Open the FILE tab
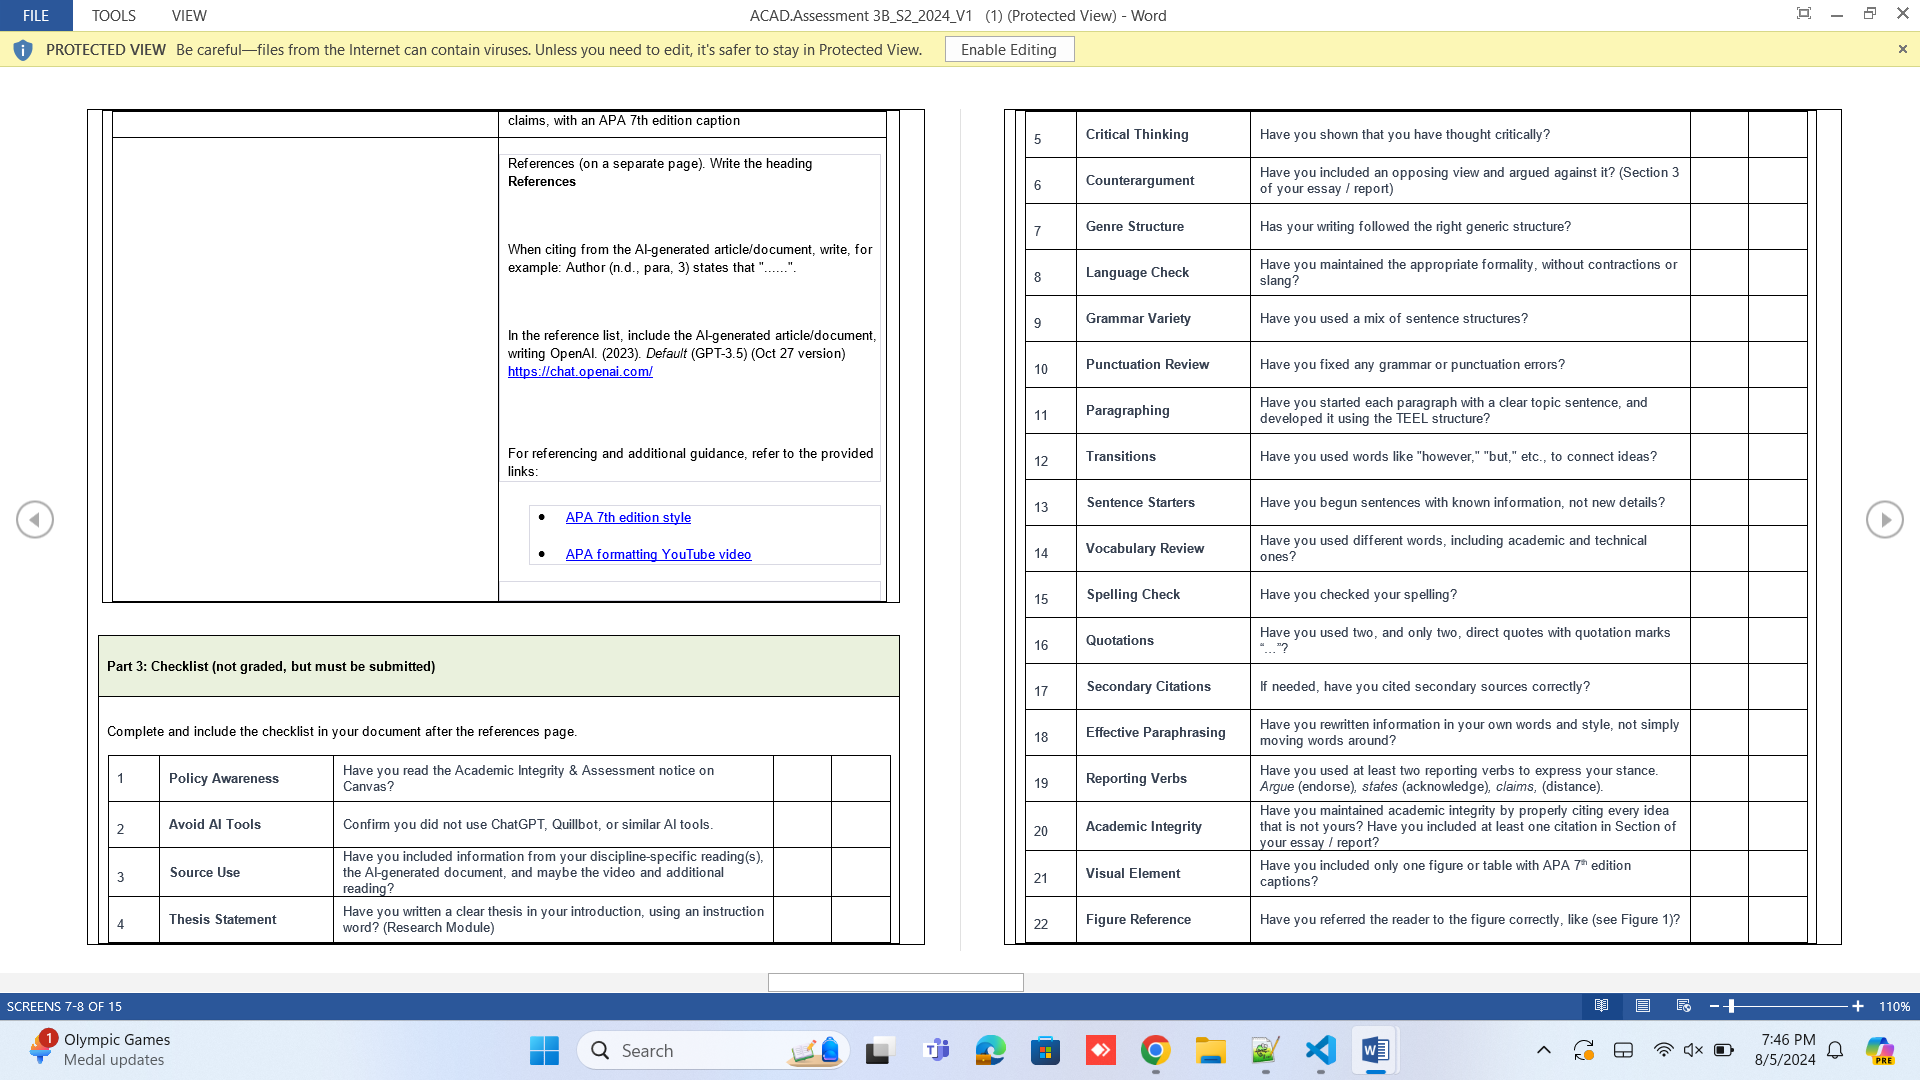 (x=36, y=15)
